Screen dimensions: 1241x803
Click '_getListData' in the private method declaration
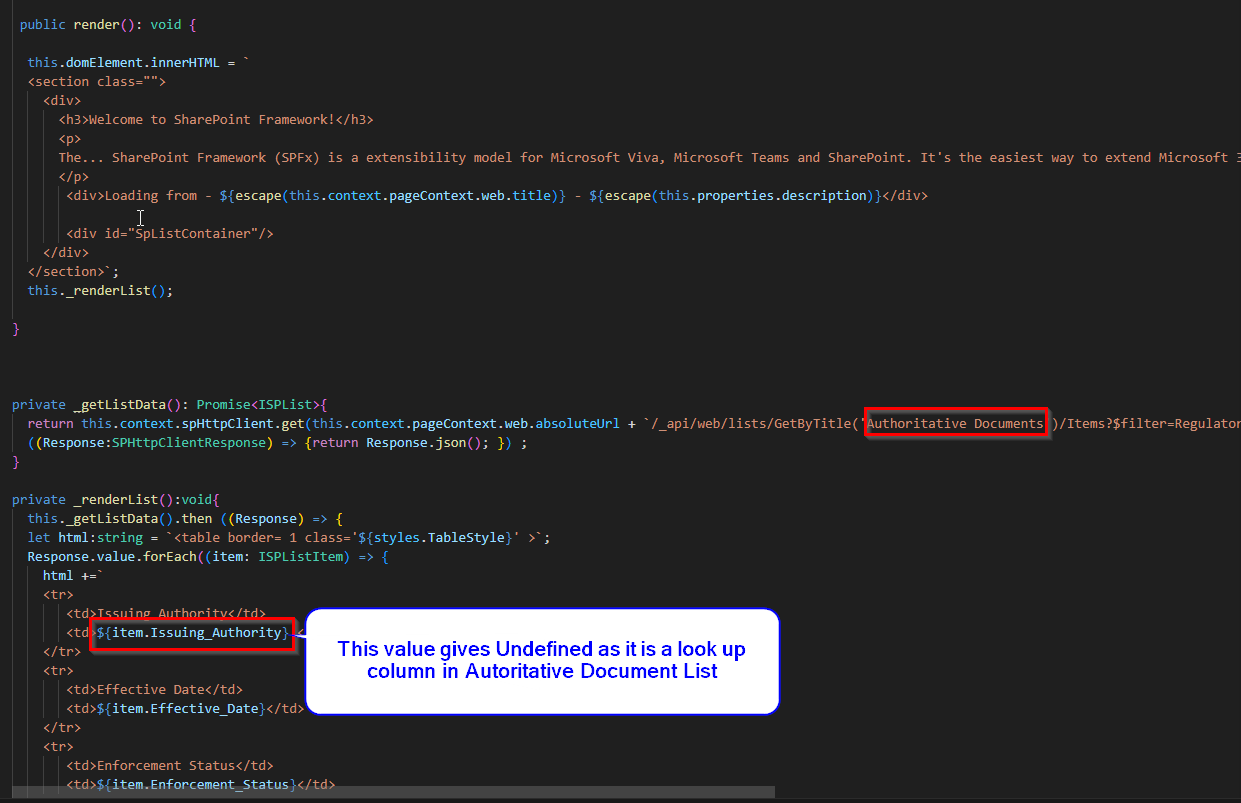point(120,404)
